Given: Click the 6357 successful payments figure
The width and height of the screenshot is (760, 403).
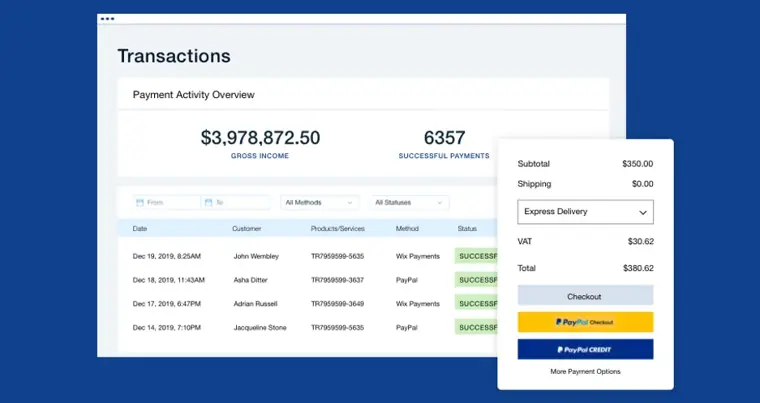Looking at the screenshot, I should click(x=444, y=138).
